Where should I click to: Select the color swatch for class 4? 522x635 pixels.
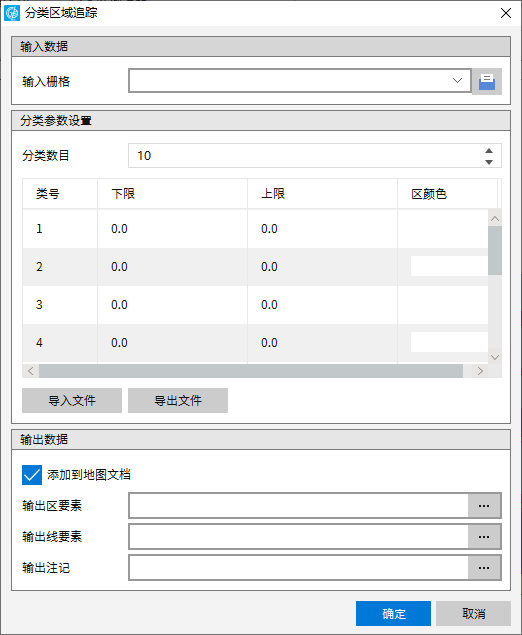coord(449,342)
